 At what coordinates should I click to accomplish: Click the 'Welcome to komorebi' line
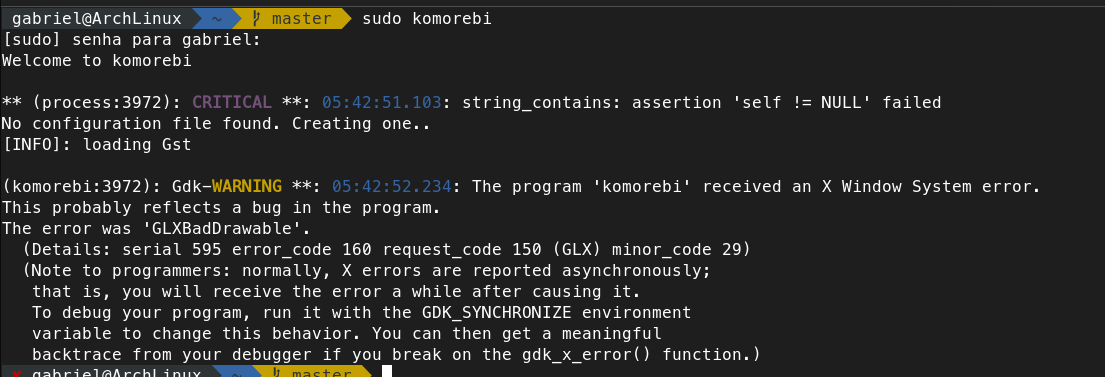pyautogui.click(x=97, y=61)
